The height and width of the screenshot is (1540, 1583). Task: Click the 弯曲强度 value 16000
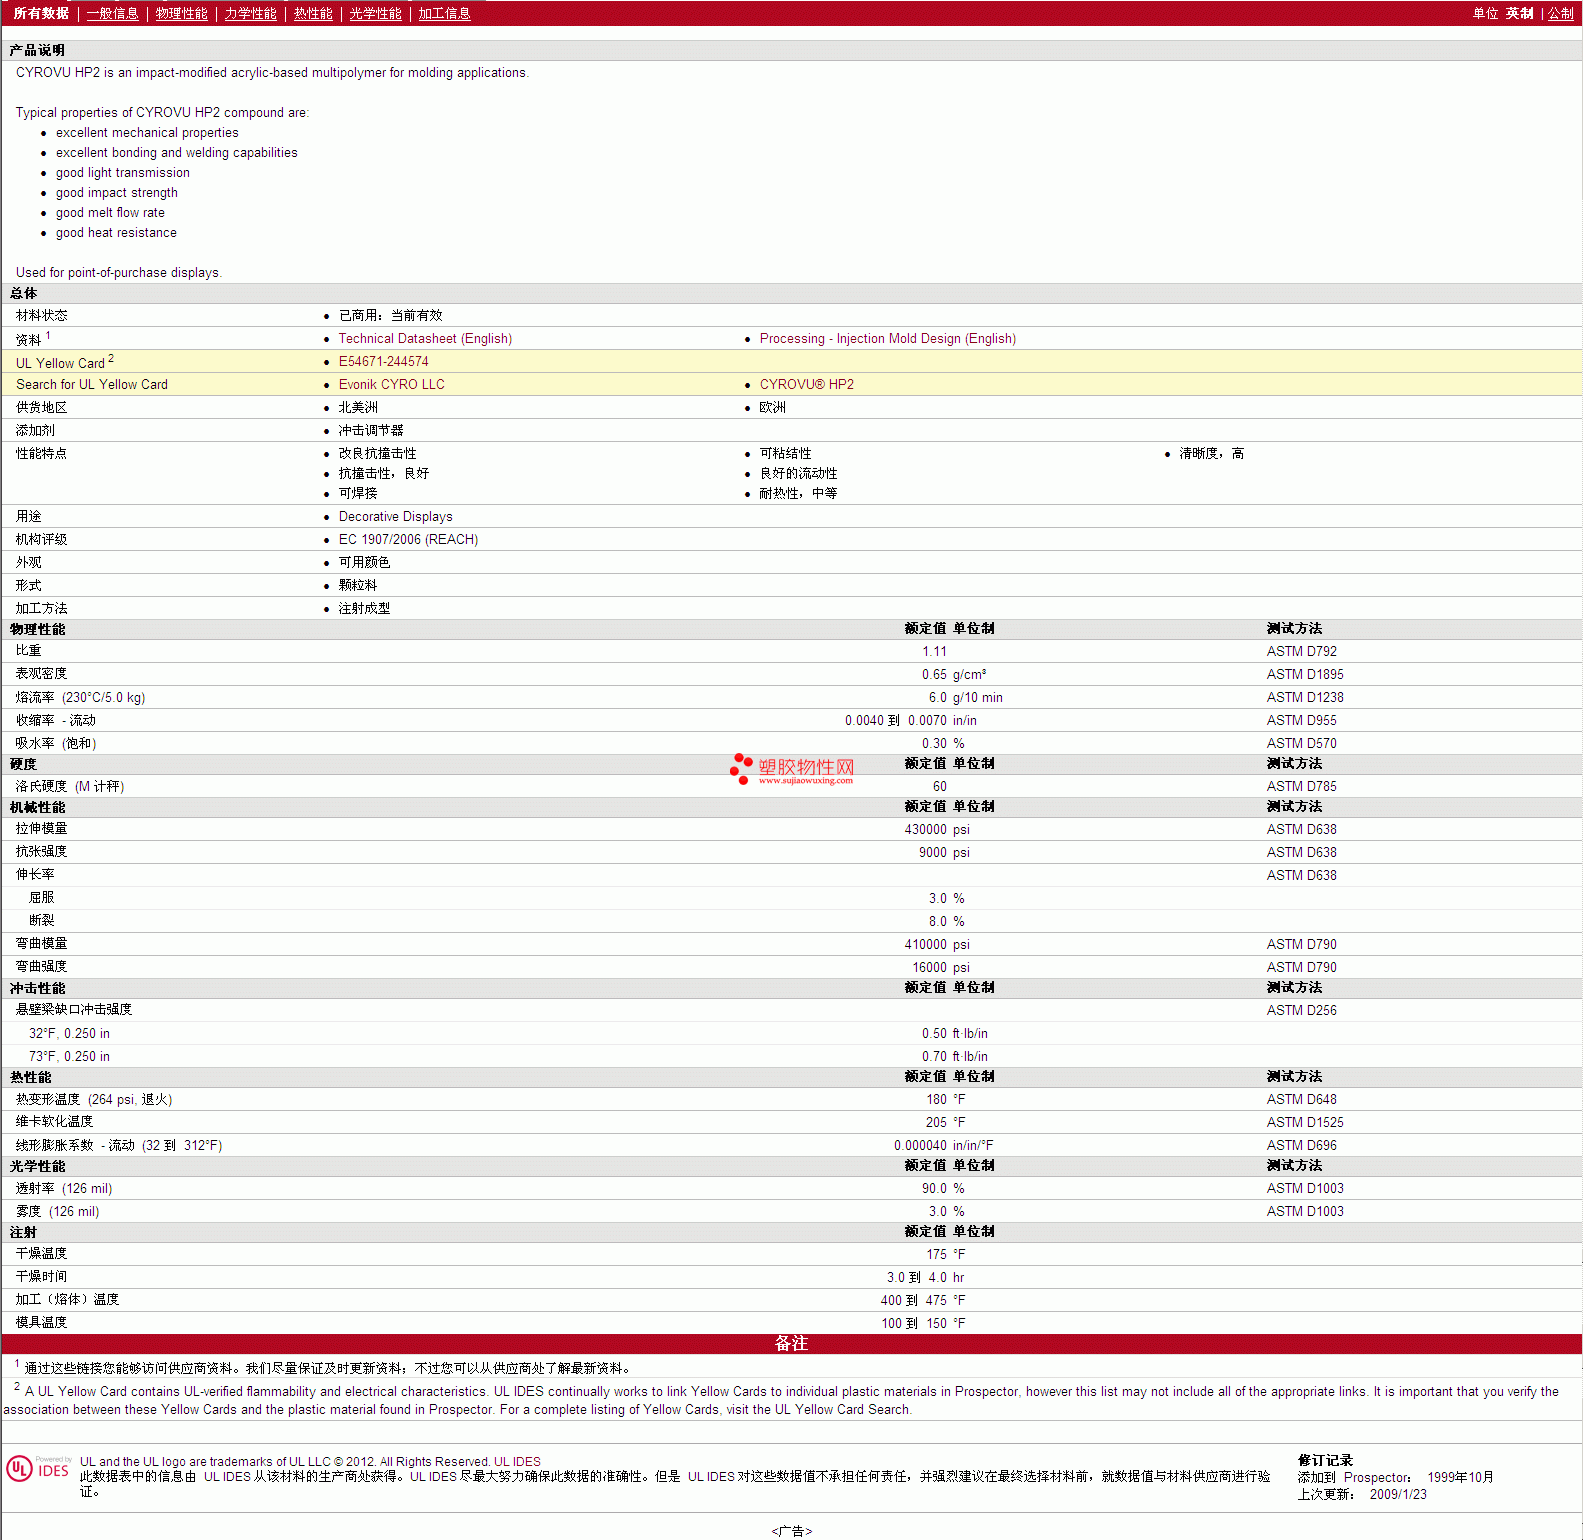tap(929, 968)
